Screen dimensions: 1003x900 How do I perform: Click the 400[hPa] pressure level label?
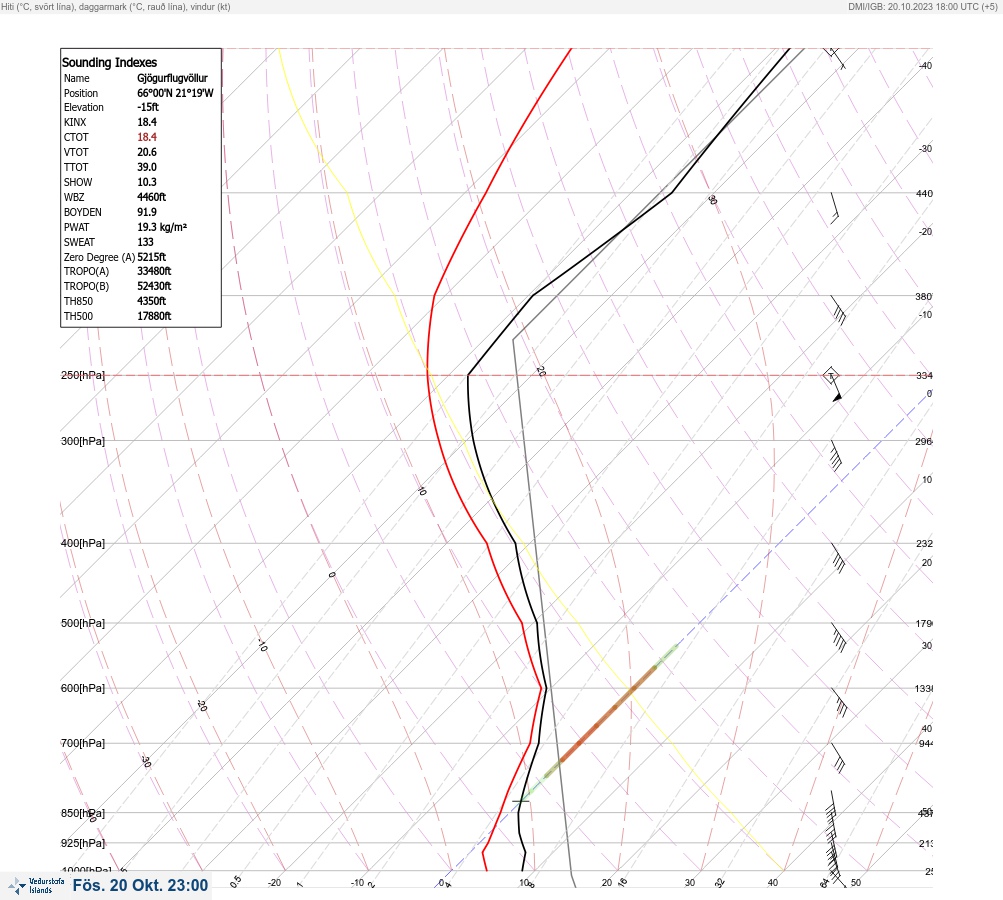click(x=83, y=543)
